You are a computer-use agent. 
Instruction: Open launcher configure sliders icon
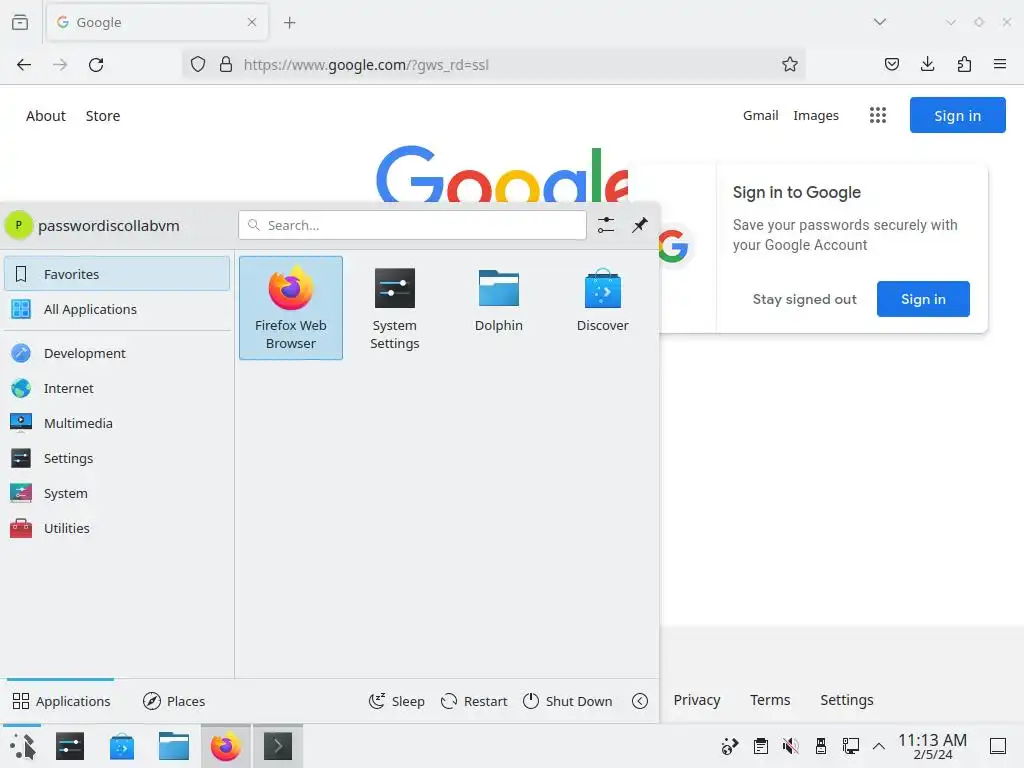click(606, 225)
